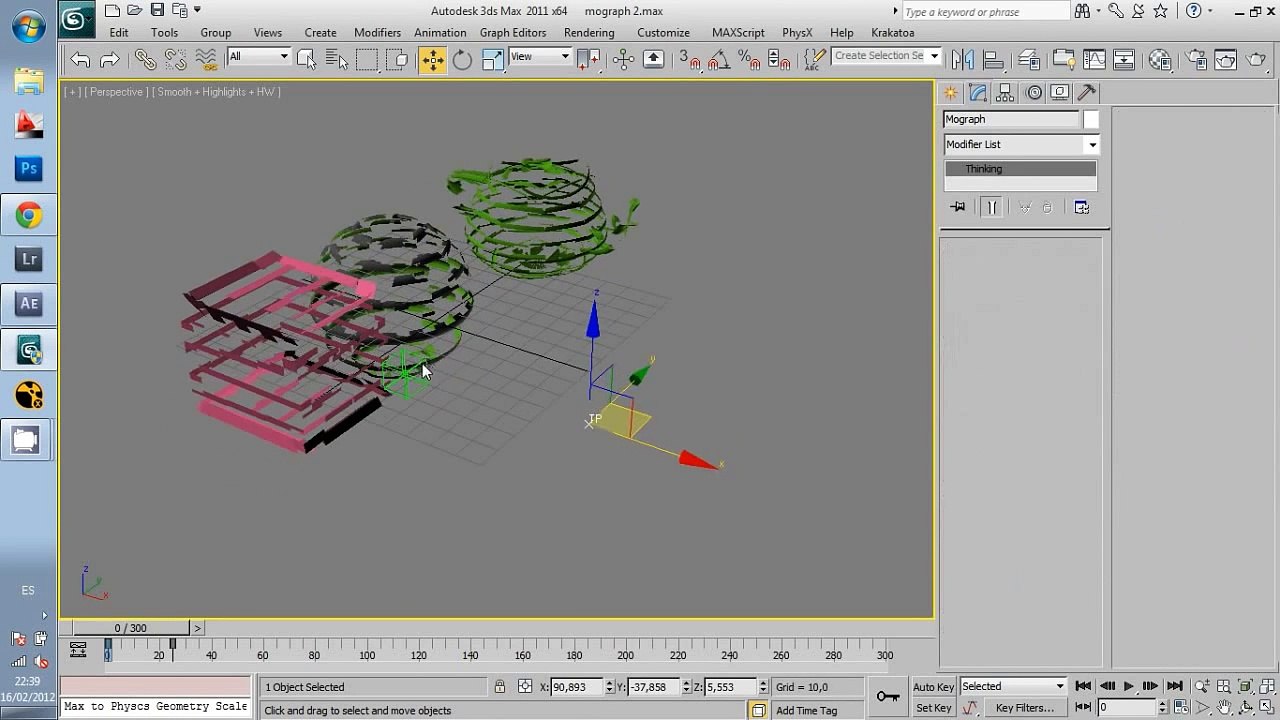Play the animation
The width and height of the screenshot is (1280, 720).
click(x=1129, y=686)
